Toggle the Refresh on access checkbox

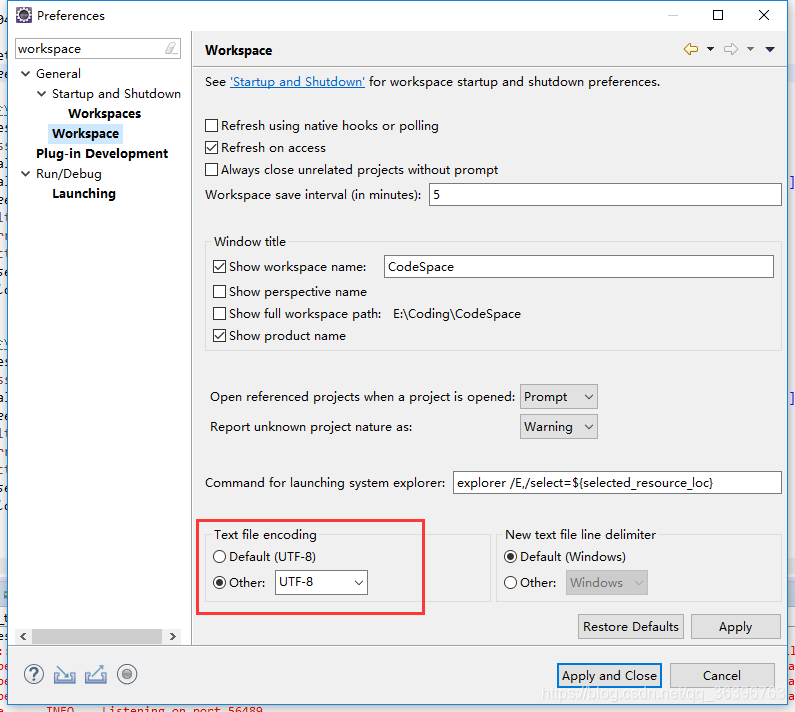click(211, 148)
